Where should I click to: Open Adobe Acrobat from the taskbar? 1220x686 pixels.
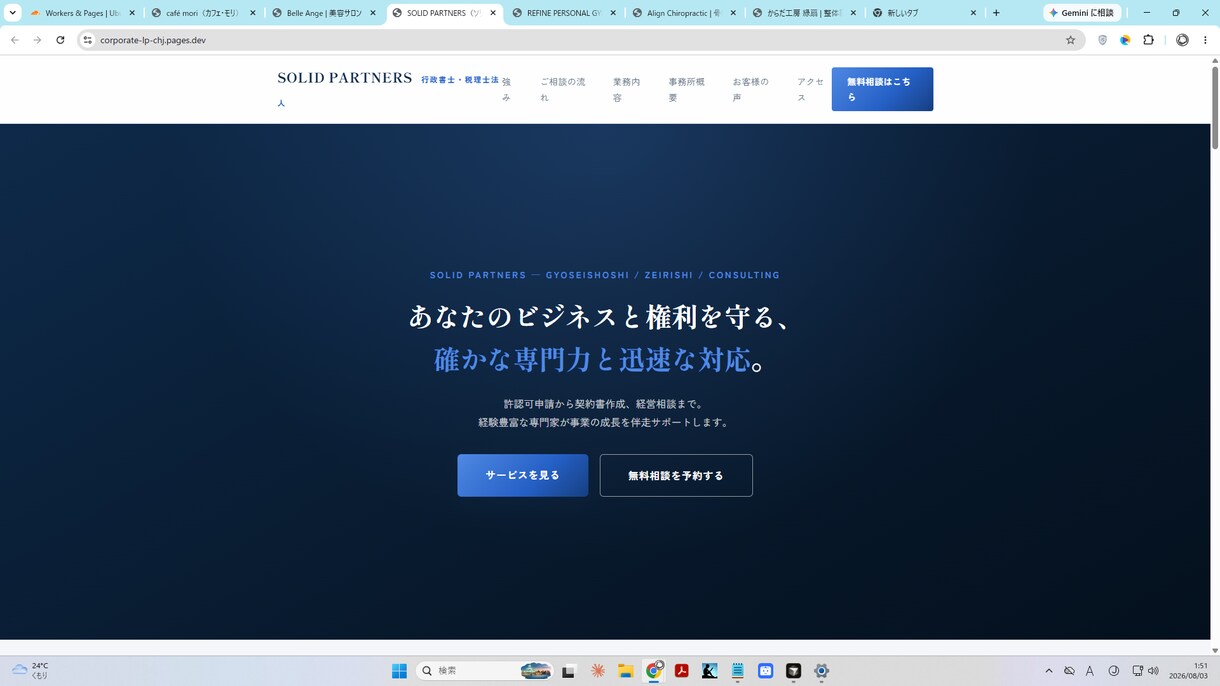681,671
